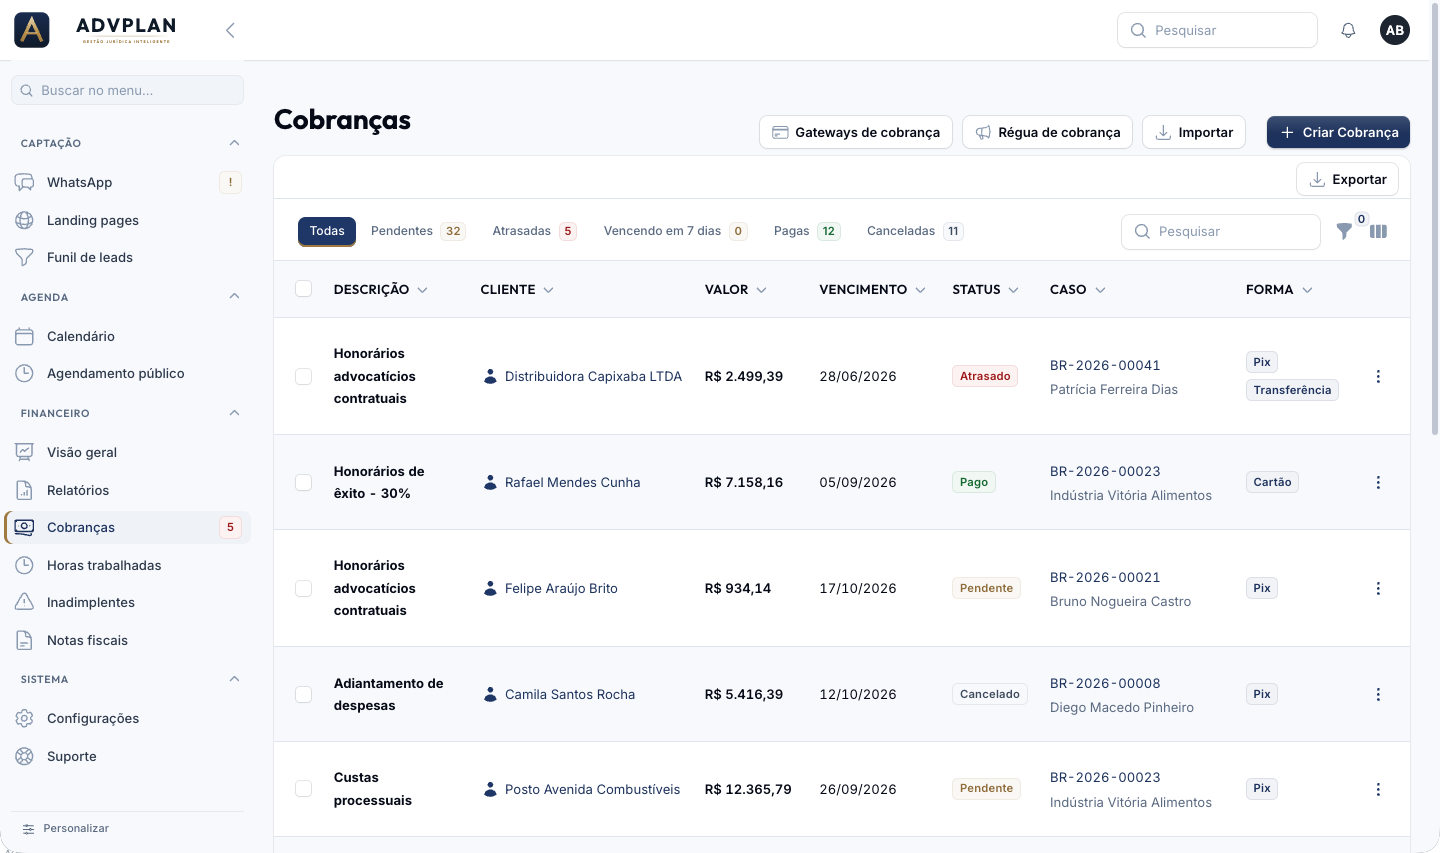
Task: Switch to the Atrasadas tab
Action: click(x=534, y=231)
